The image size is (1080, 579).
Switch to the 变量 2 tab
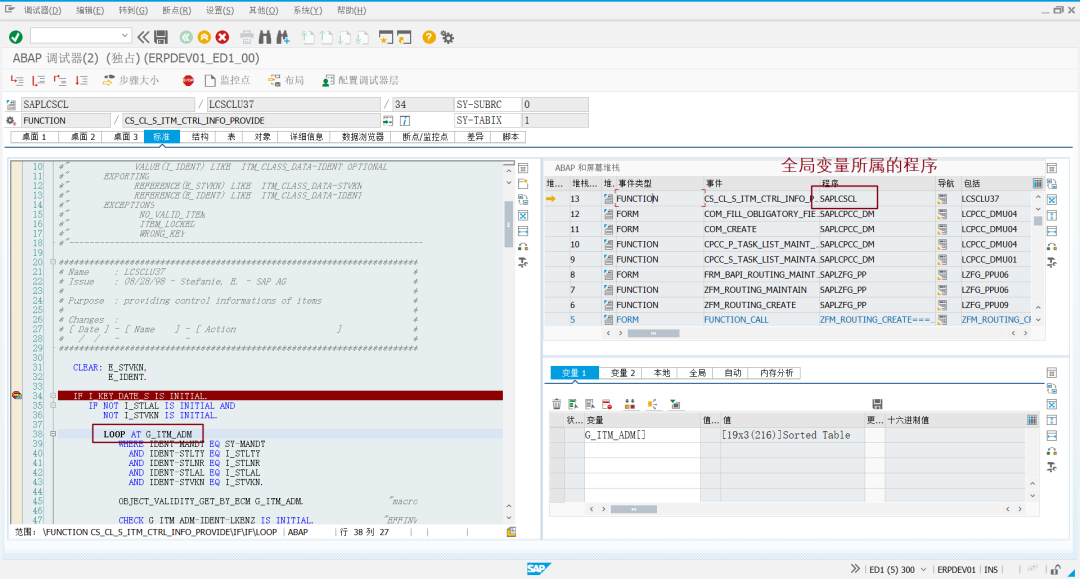tap(623, 373)
